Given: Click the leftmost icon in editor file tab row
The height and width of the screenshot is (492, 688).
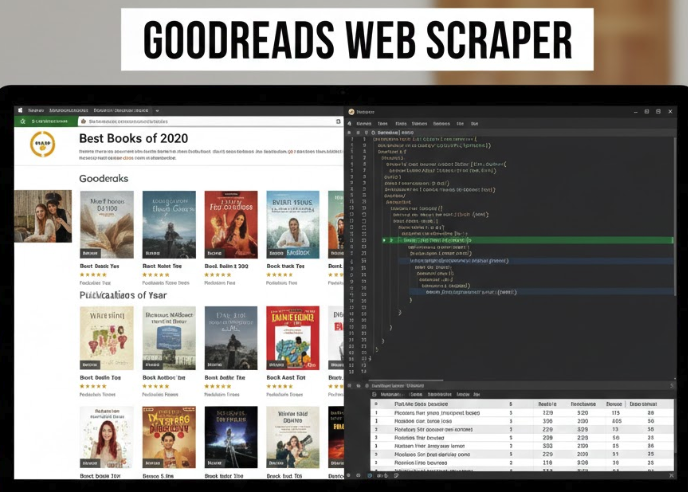Looking at the screenshot, I should [351, 131].
